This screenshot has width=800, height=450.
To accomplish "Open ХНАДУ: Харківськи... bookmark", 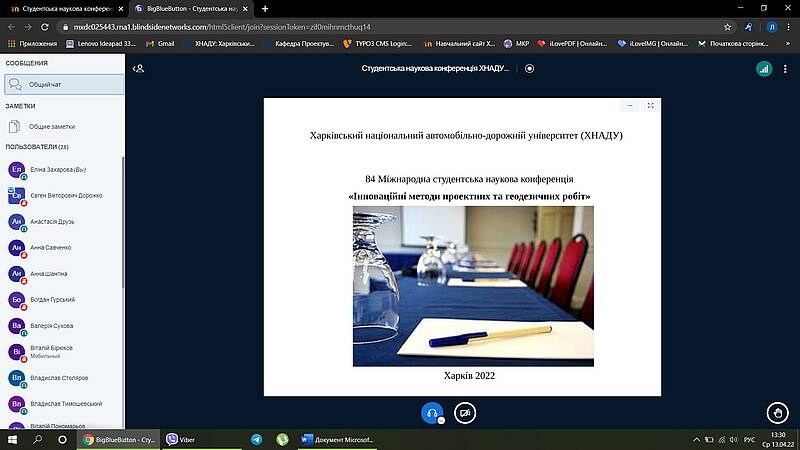I will click(x=219, y=44).
